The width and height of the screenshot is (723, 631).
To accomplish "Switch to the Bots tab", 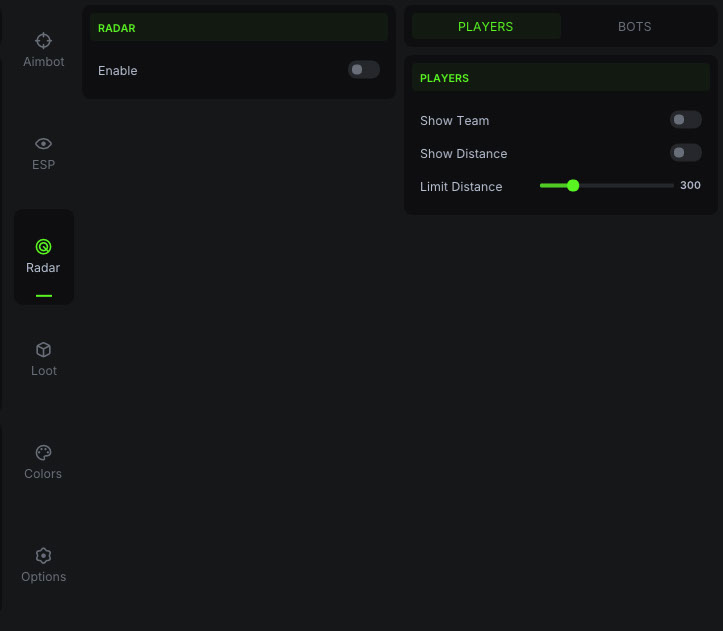I will (634, 27).
